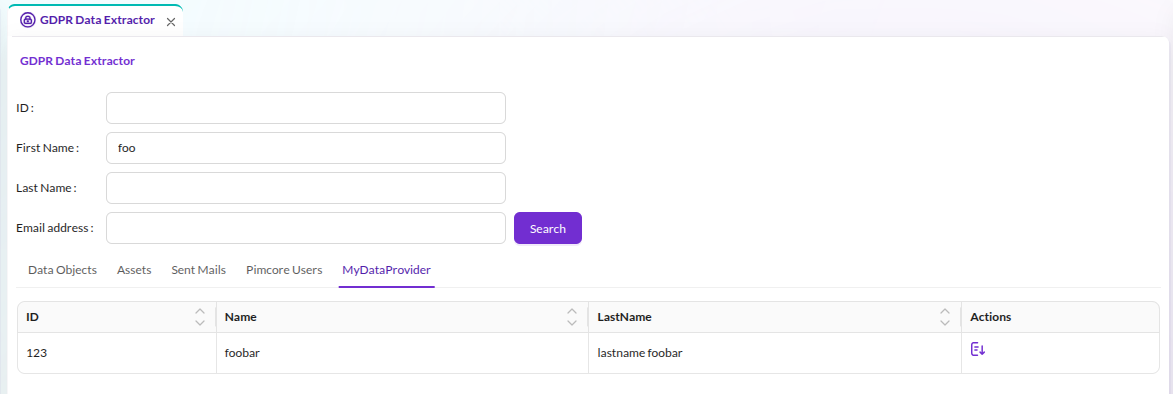Focus the Last Name input field
The height and width of the screenshot is (394, 1173).
[x=306, y=188]
